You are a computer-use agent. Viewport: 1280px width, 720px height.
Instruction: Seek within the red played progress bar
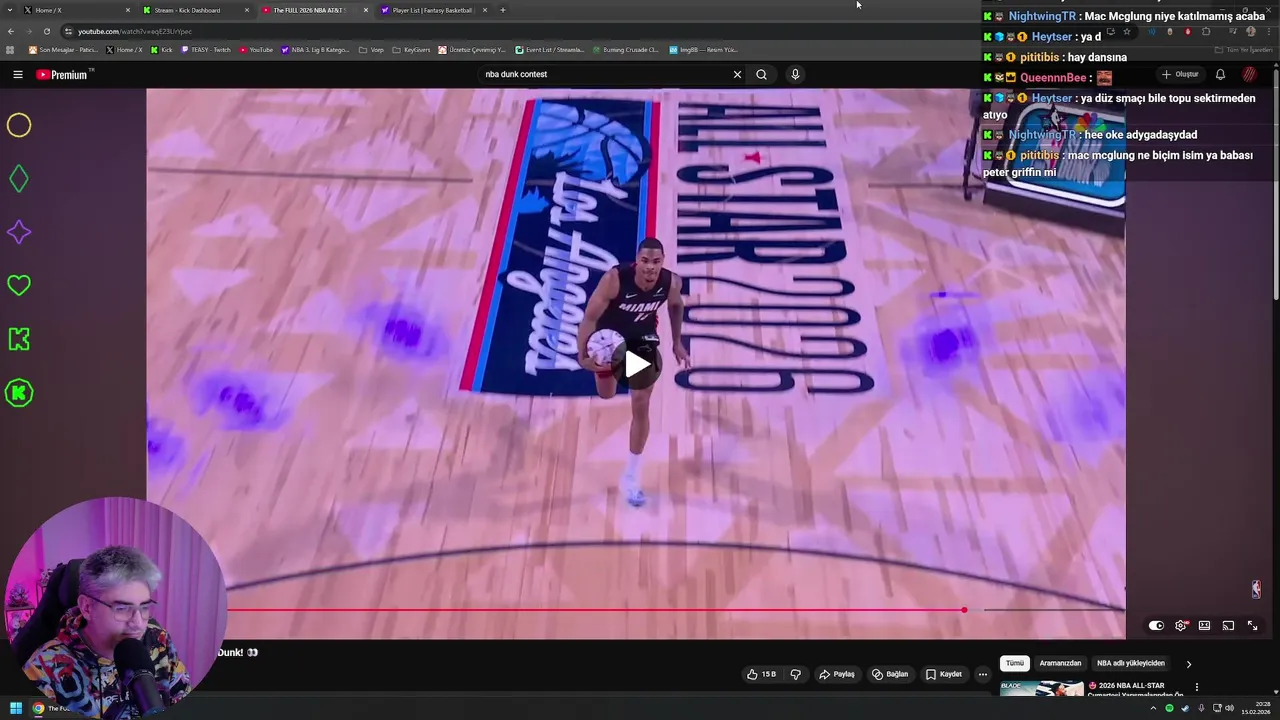click(x=594, y=609)
